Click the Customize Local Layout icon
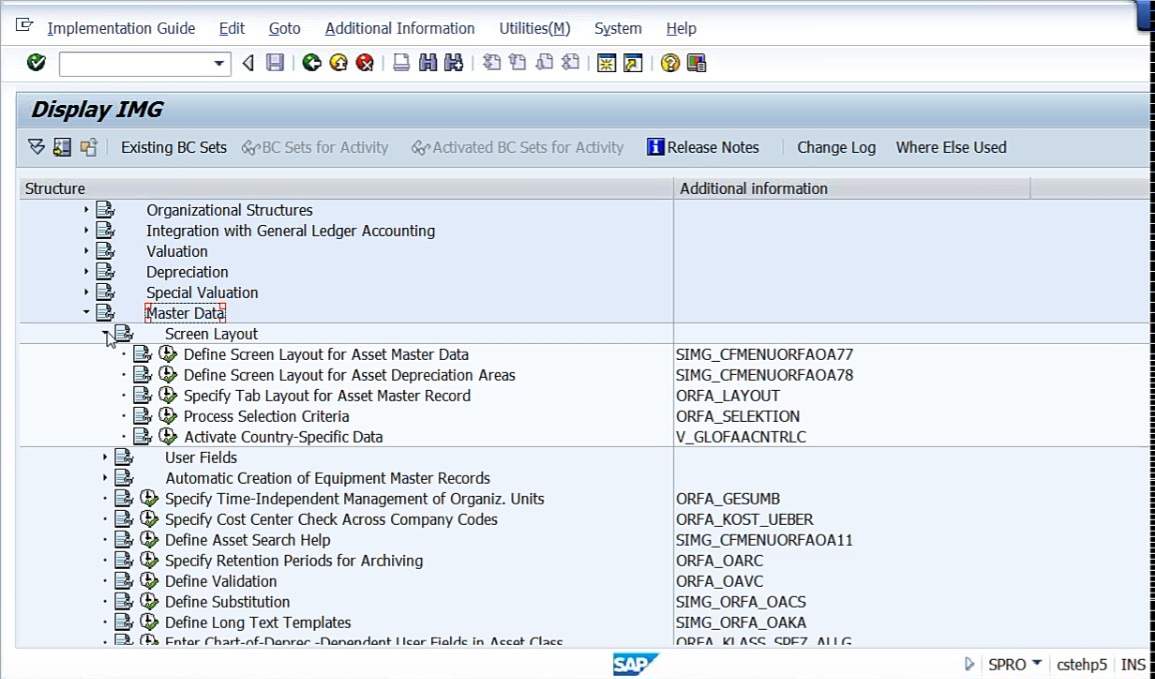1155x679 pixels. [x=696, y=63]
